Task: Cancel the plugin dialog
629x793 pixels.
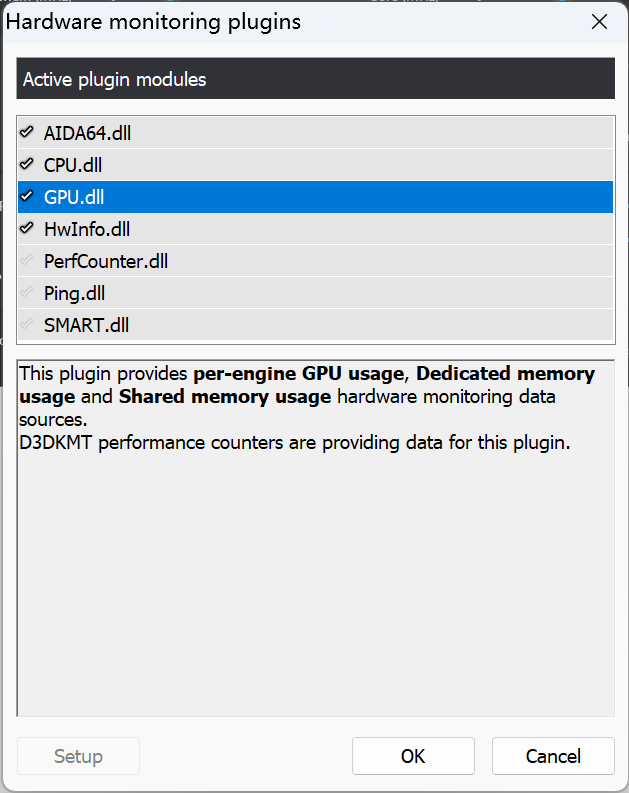Action: point(552,756)
